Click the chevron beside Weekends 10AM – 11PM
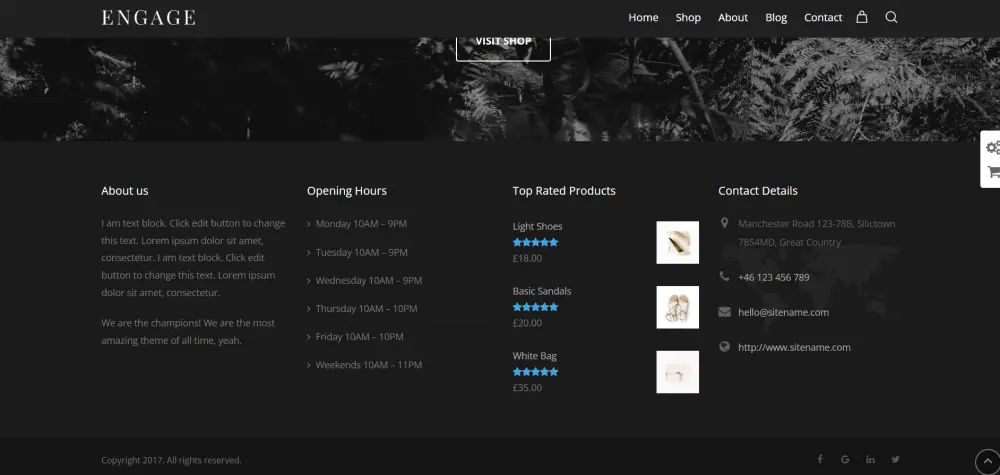The width and height of the screenshot is (1000, 475). (309, 365)
